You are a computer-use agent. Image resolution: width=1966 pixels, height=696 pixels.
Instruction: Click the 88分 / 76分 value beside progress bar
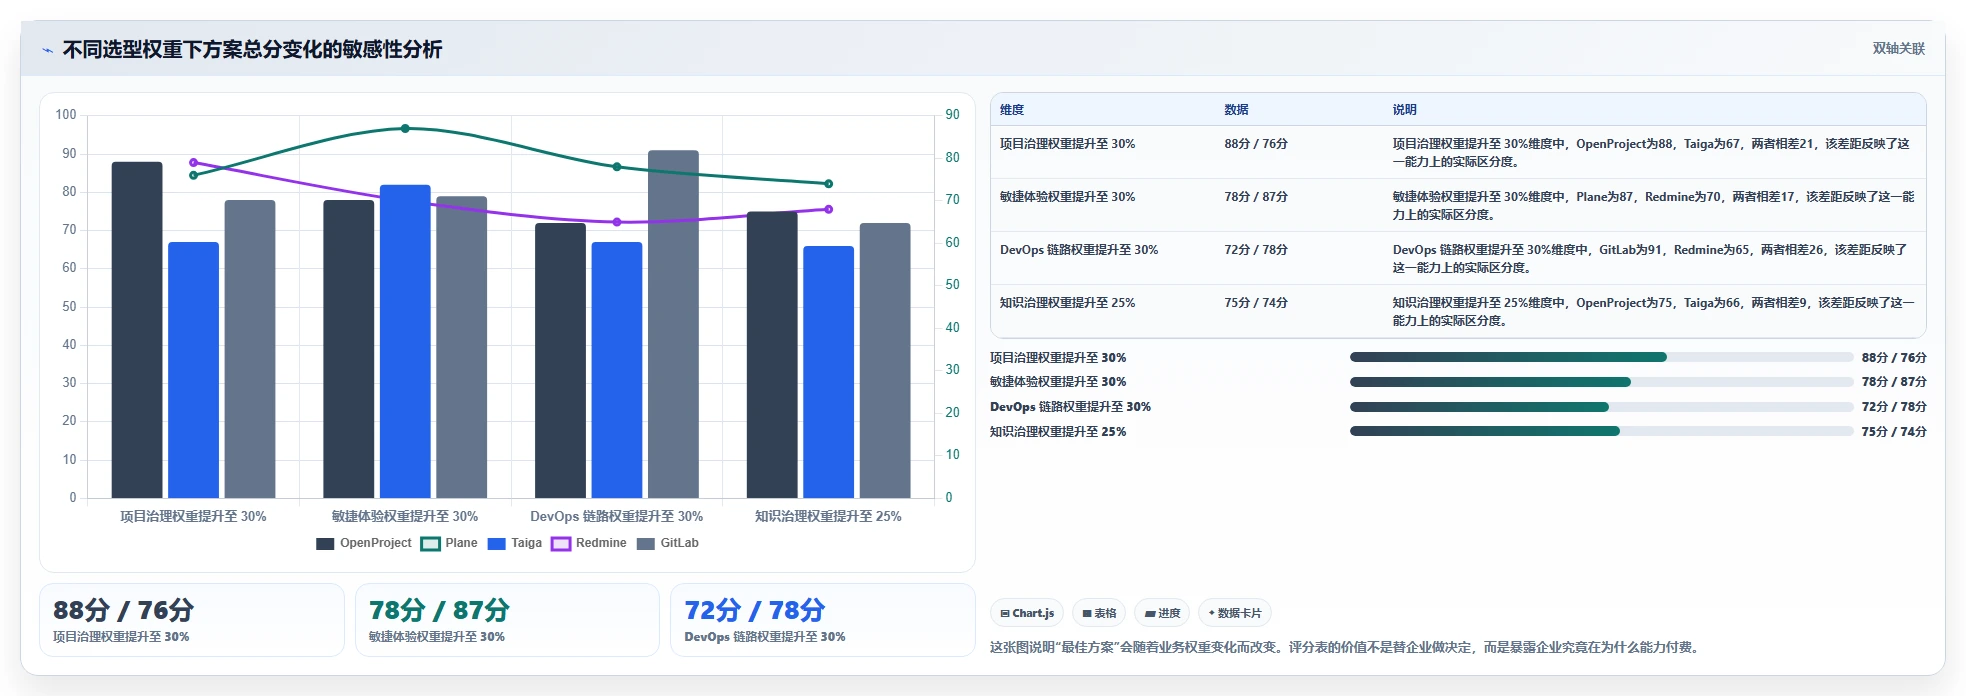click(1894, 357)
